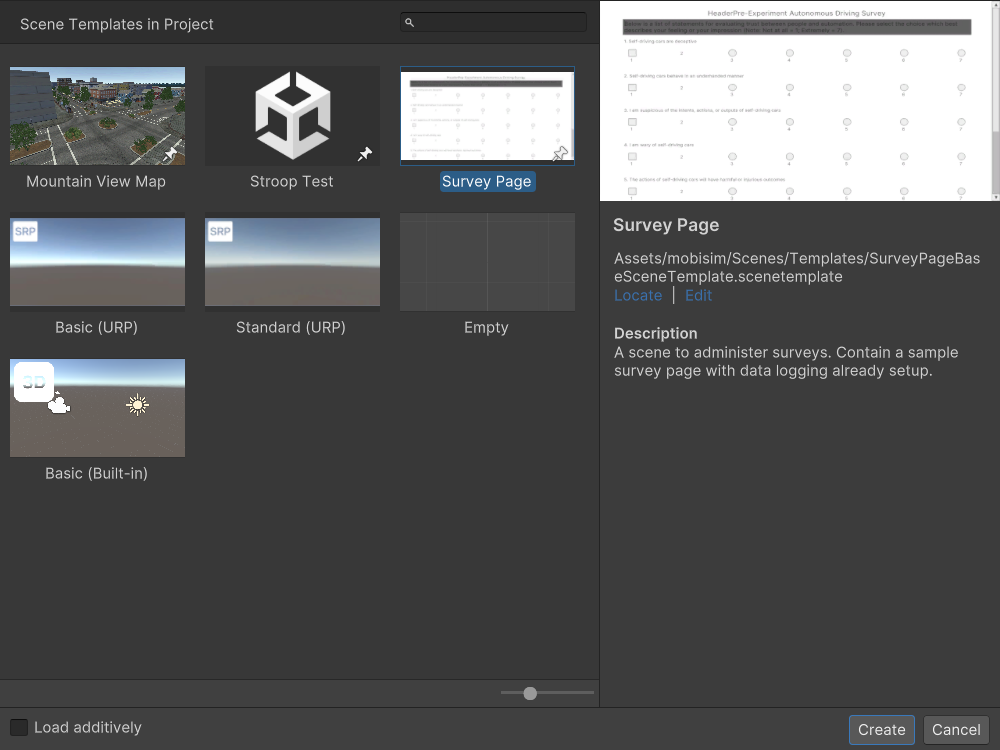The height and width of the screenshot is (750, 1000).
Task: Focus the template search field
Action: point(494,23)
